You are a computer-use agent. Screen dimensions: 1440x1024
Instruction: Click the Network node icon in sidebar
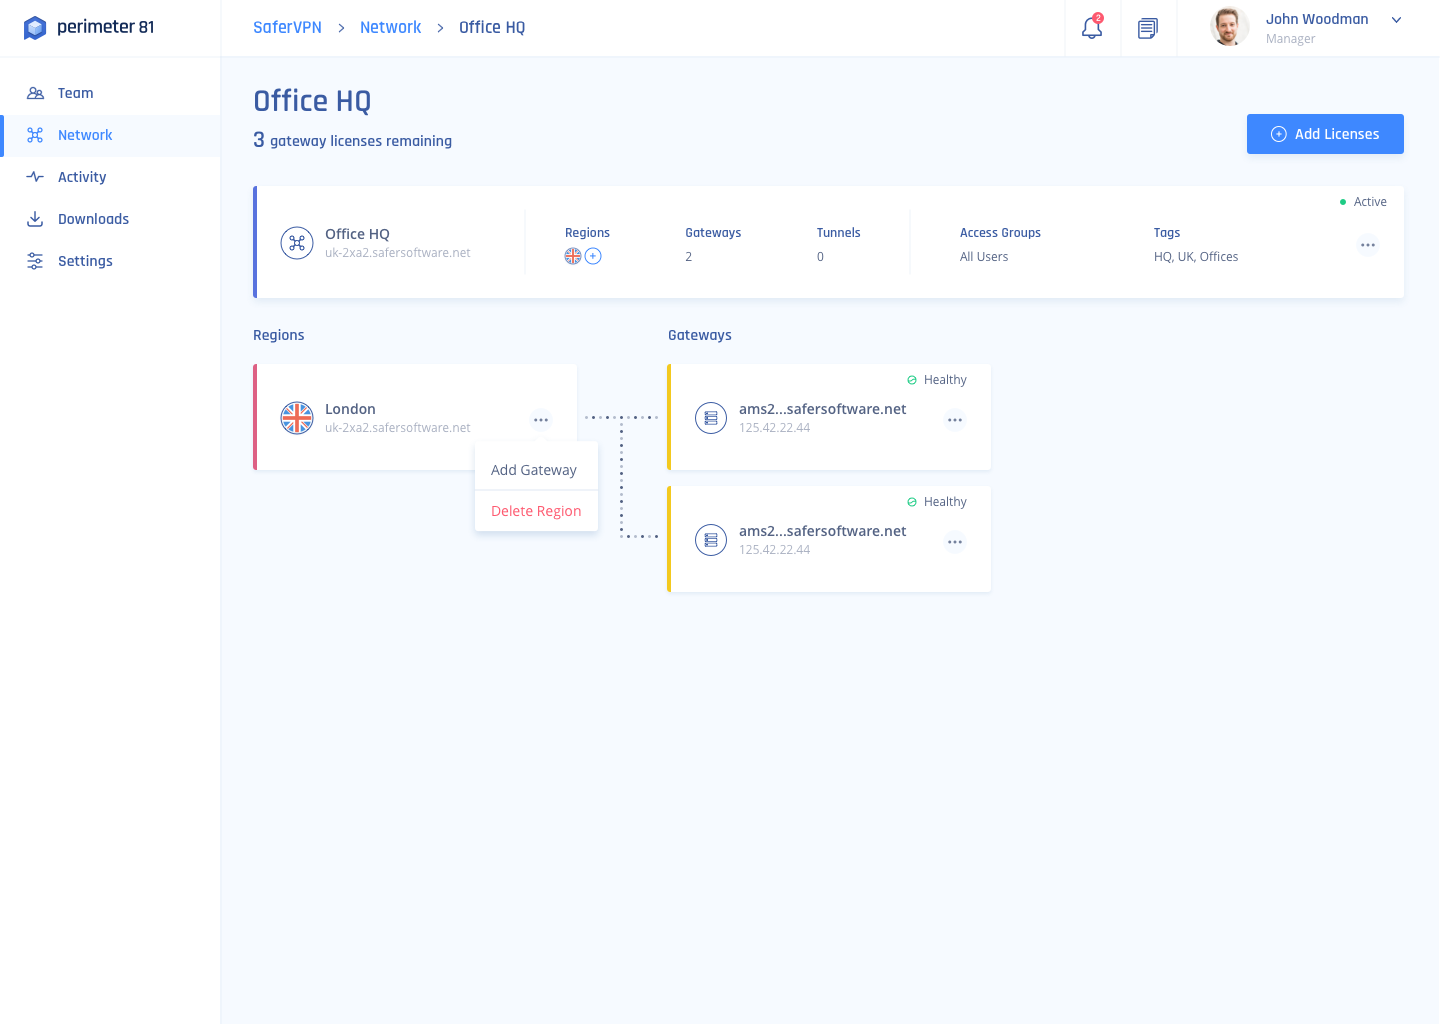(x=35, y=135)
